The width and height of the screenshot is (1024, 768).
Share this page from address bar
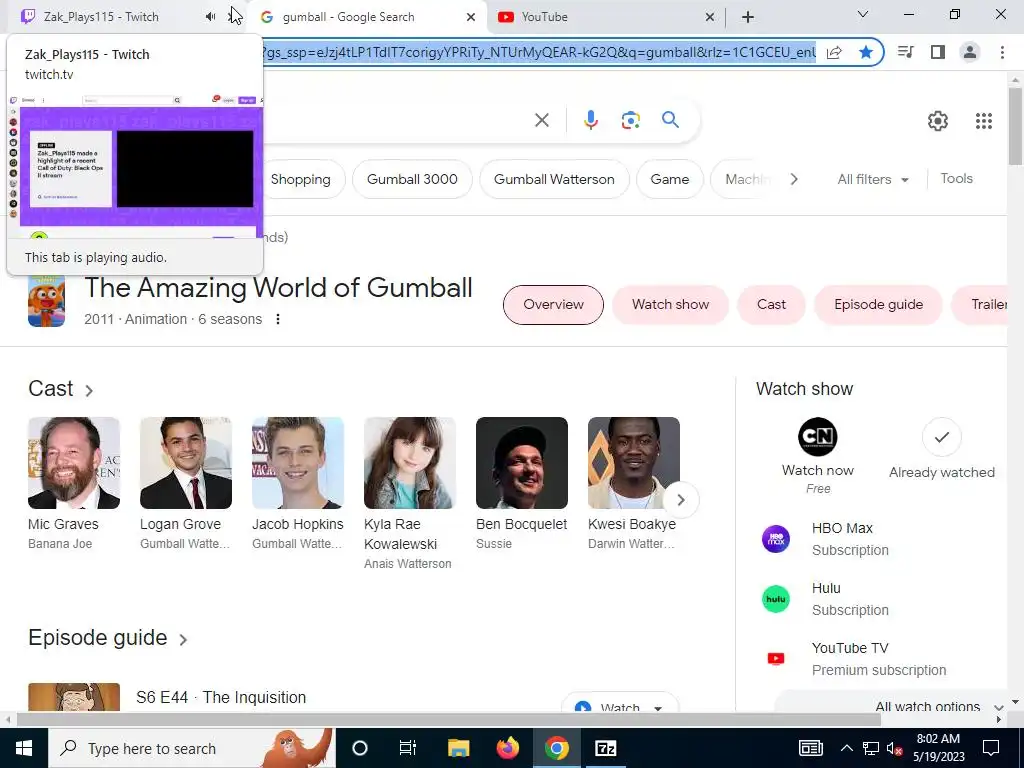pyautogui.click(x=834, y=52)
